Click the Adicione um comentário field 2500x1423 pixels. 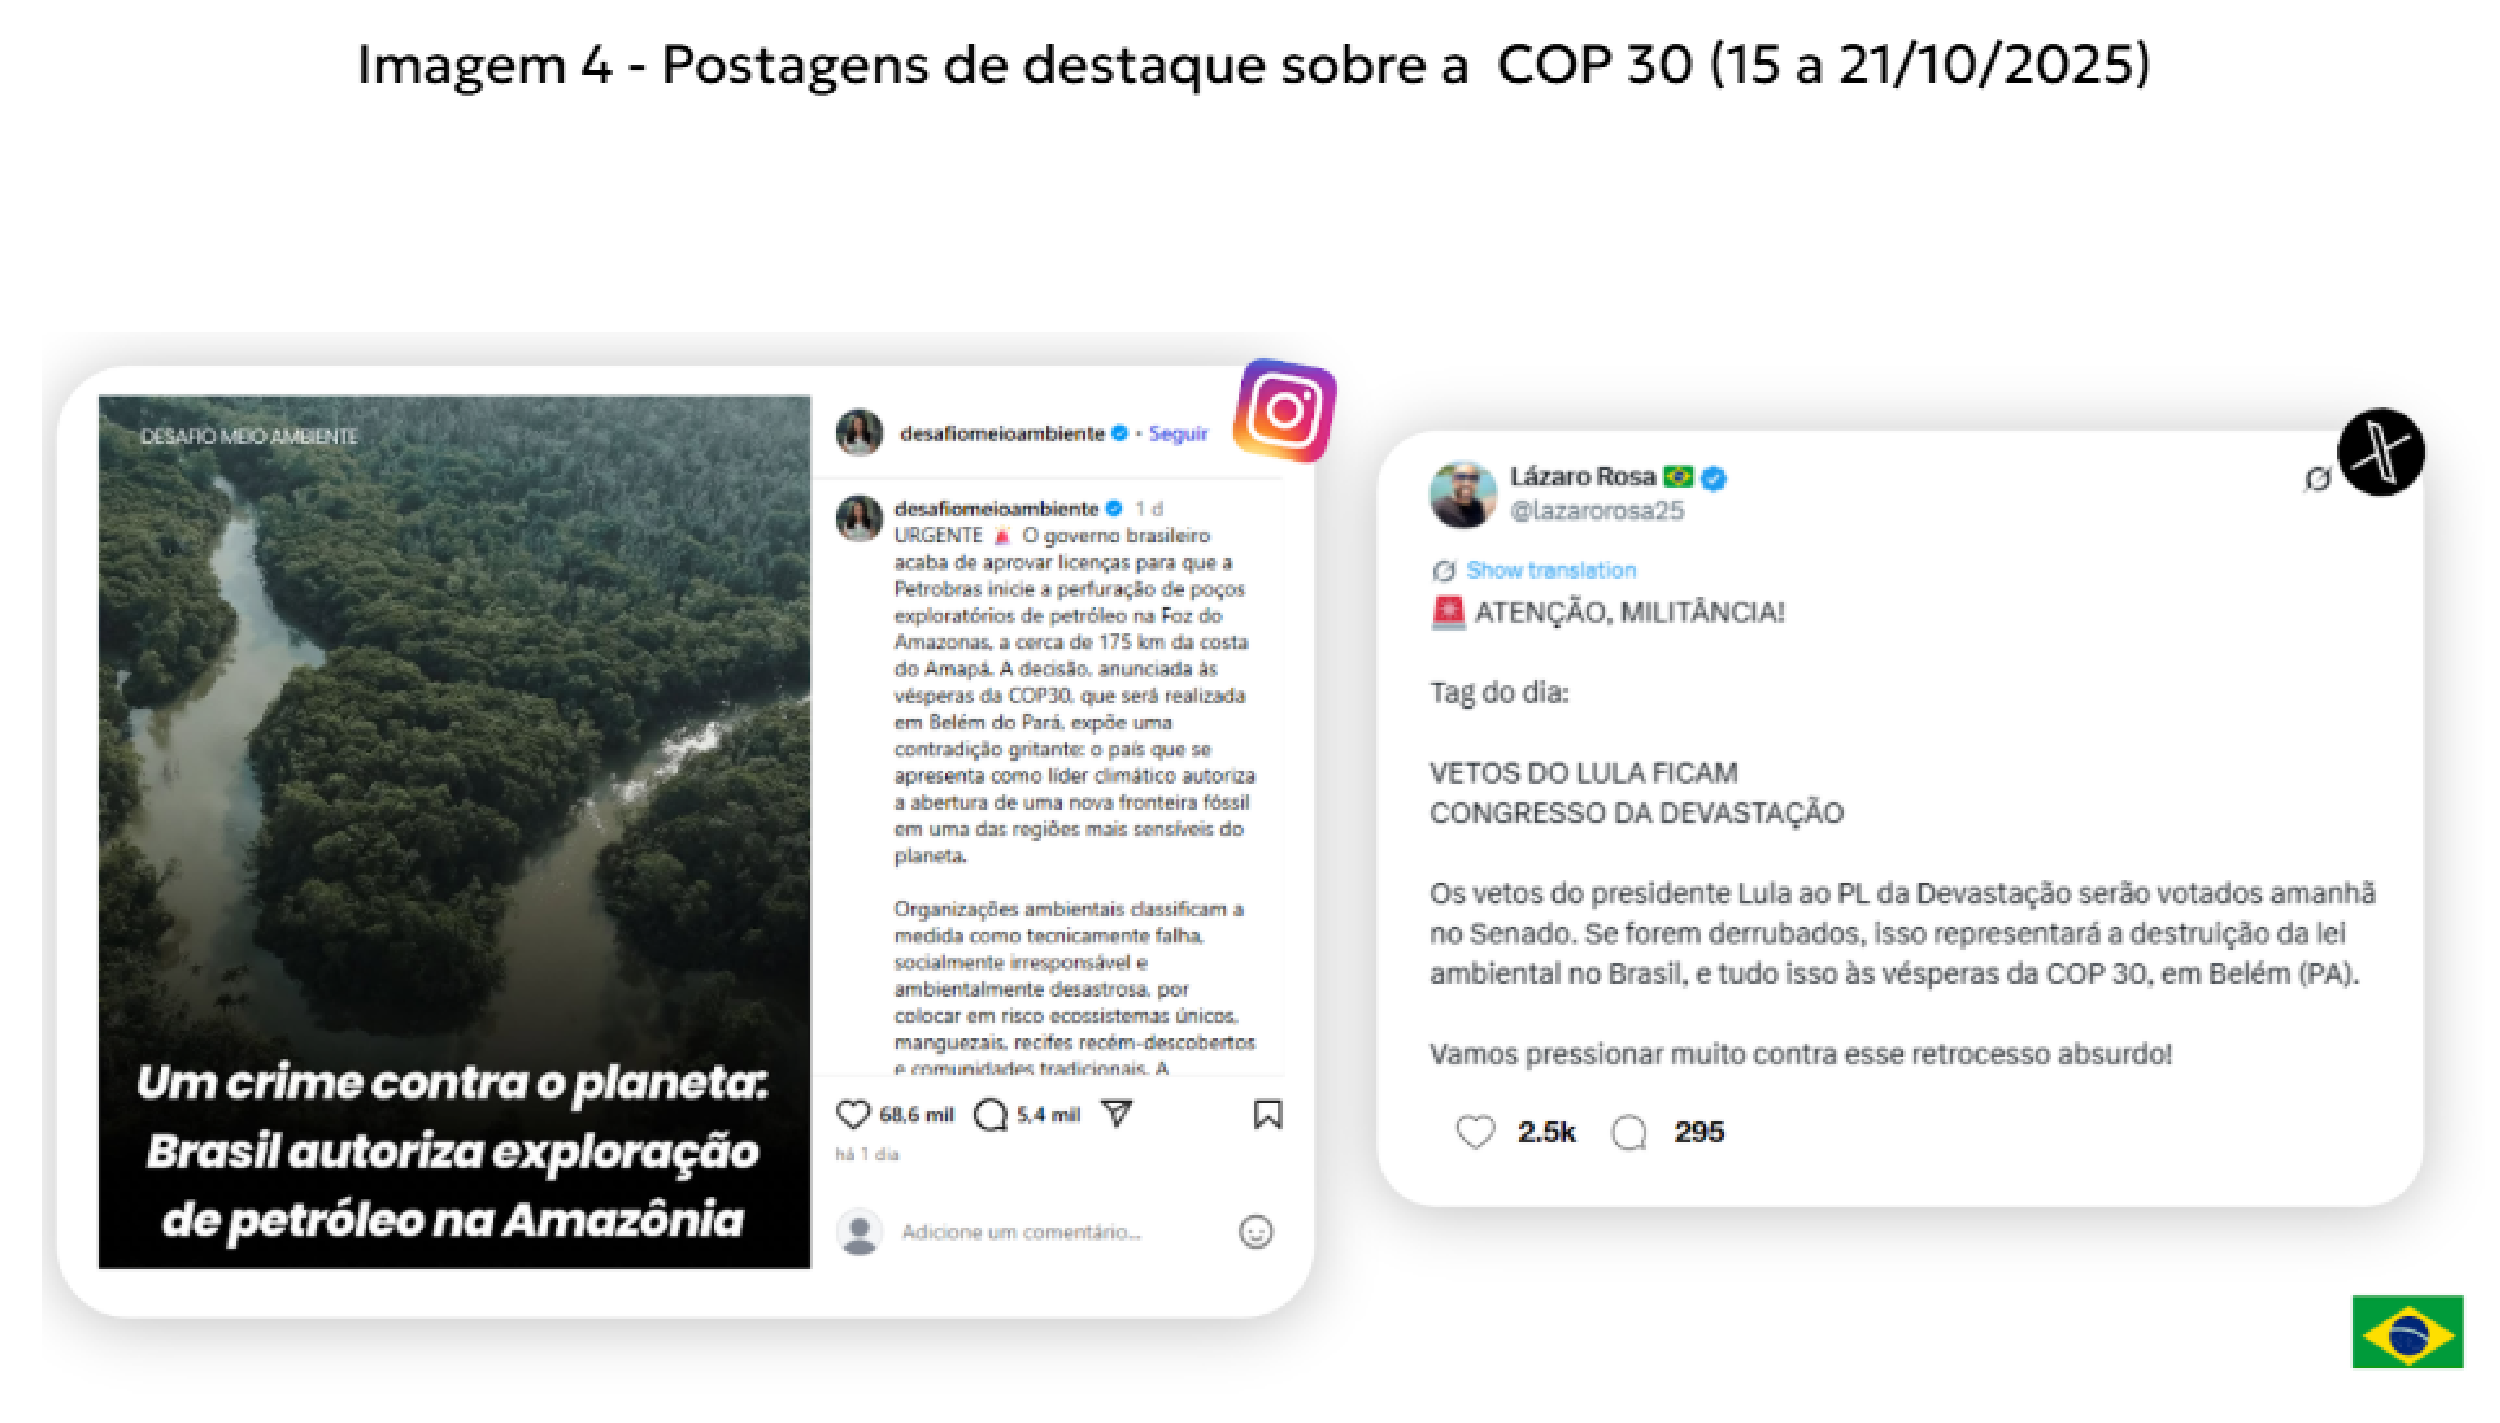(1021, 1232)
